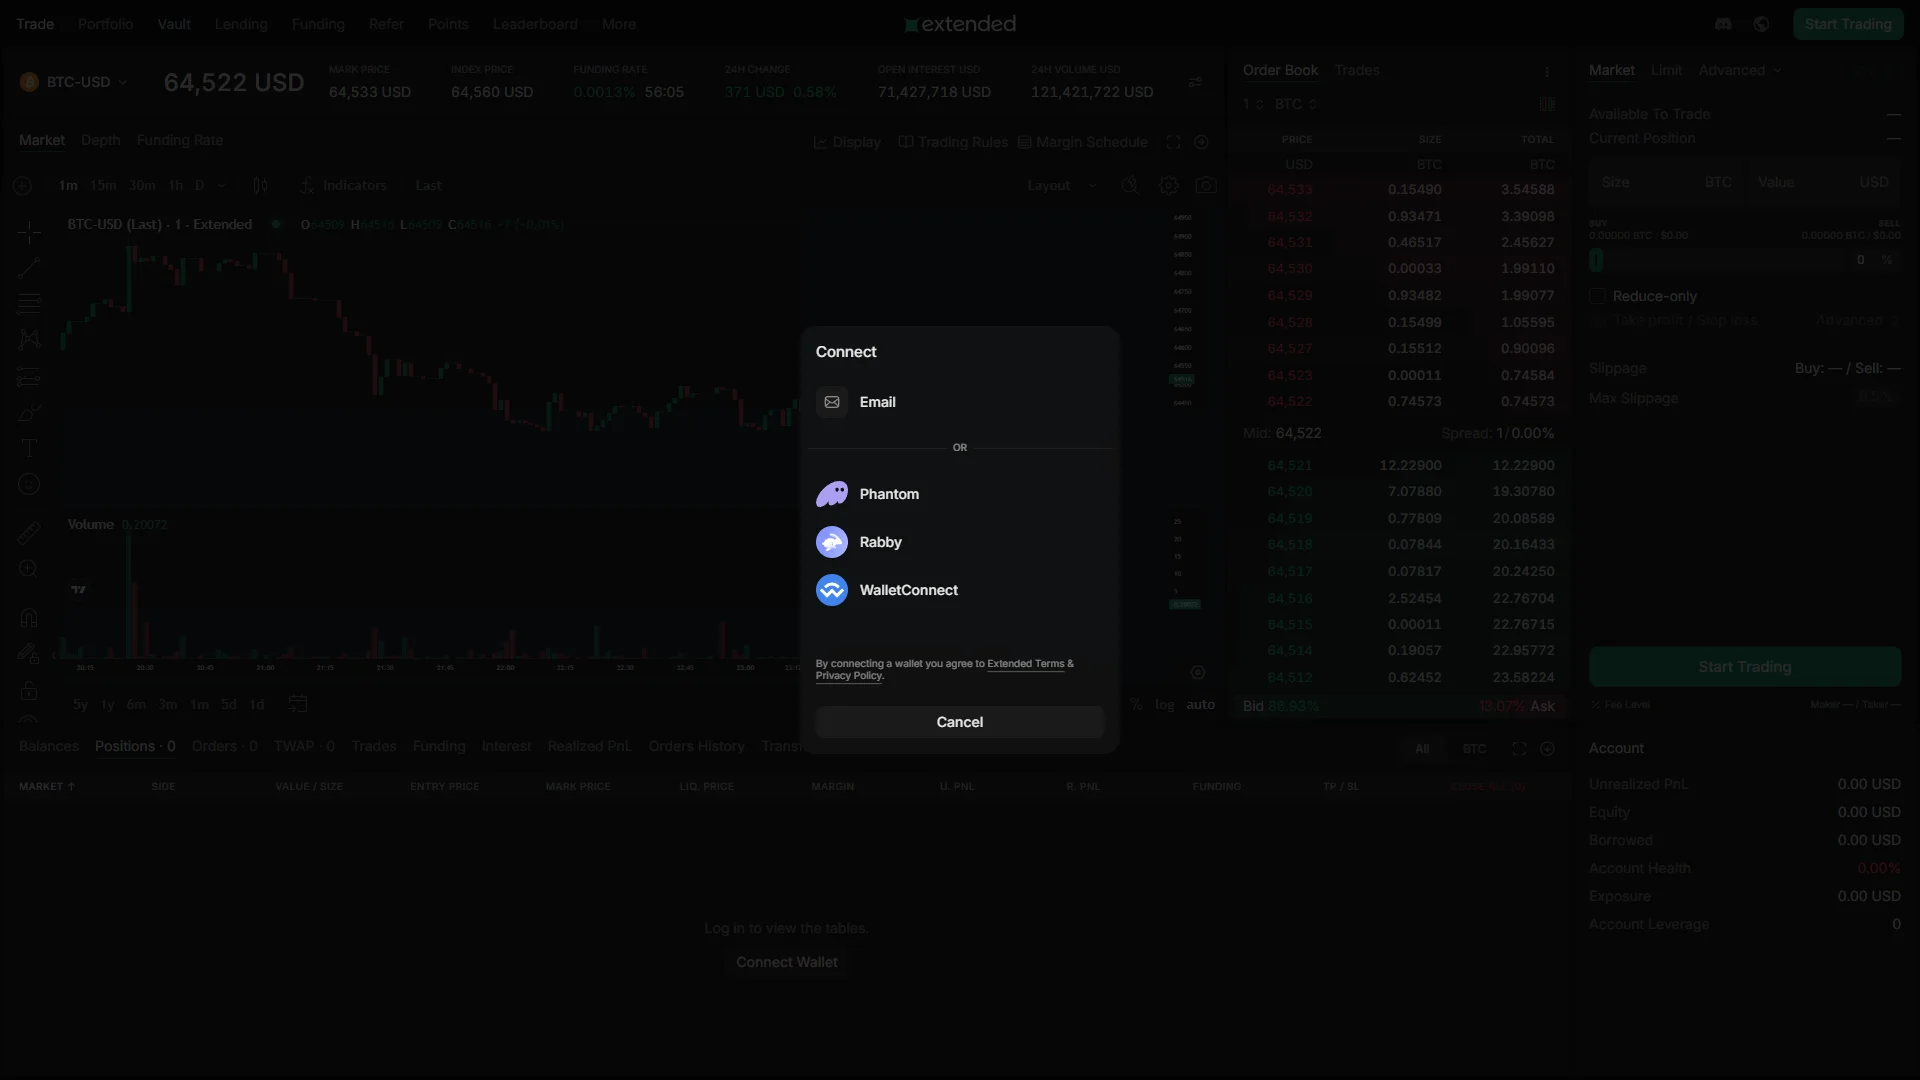The height and width of the screenshot is (1080, 1920).
Task: Select the zoom in tool
Action: click(x=29, y=569)
